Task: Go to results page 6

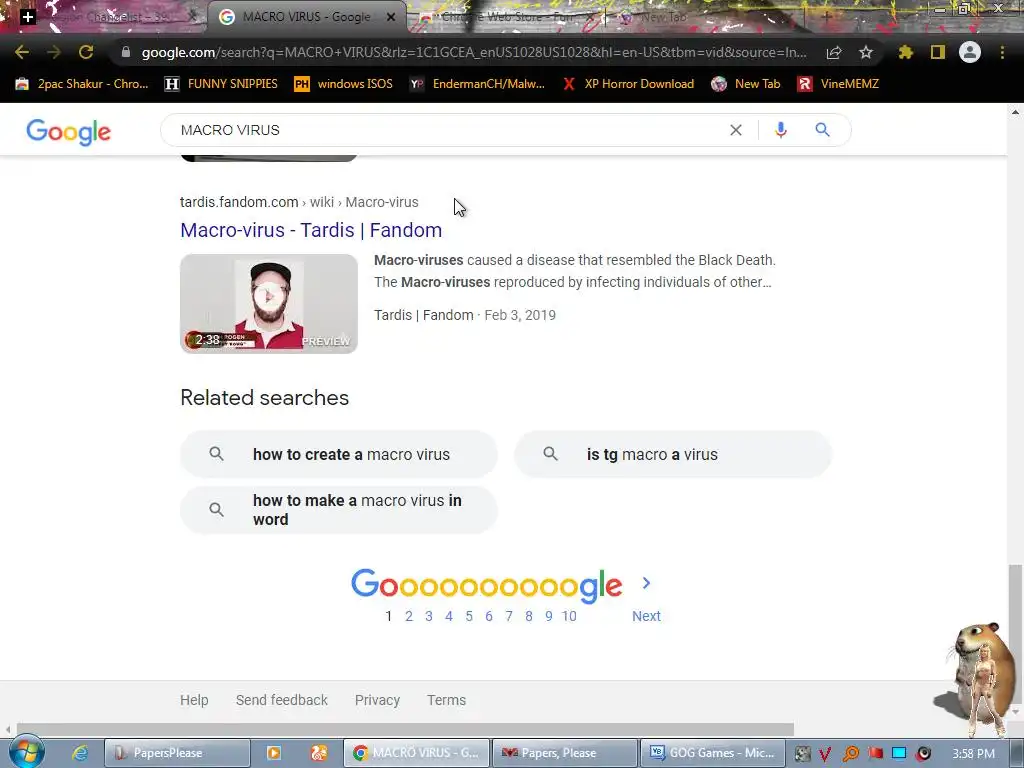Action: coord(488,616)
